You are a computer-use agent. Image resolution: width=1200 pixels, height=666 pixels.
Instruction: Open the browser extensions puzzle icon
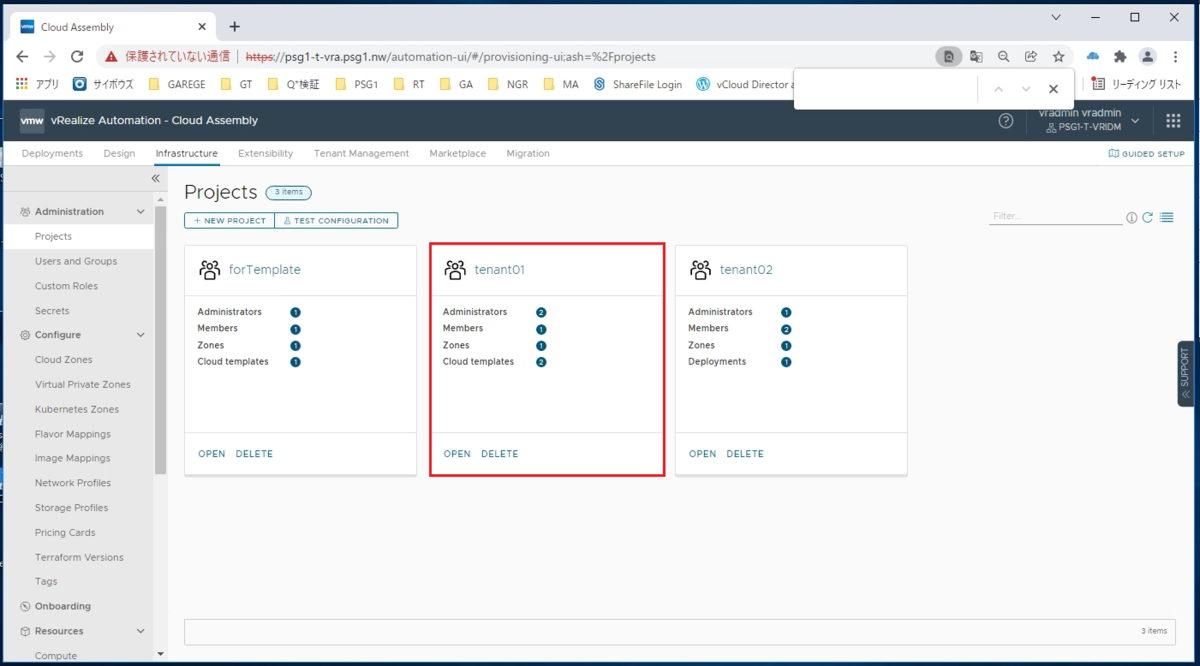[1120, 57]
